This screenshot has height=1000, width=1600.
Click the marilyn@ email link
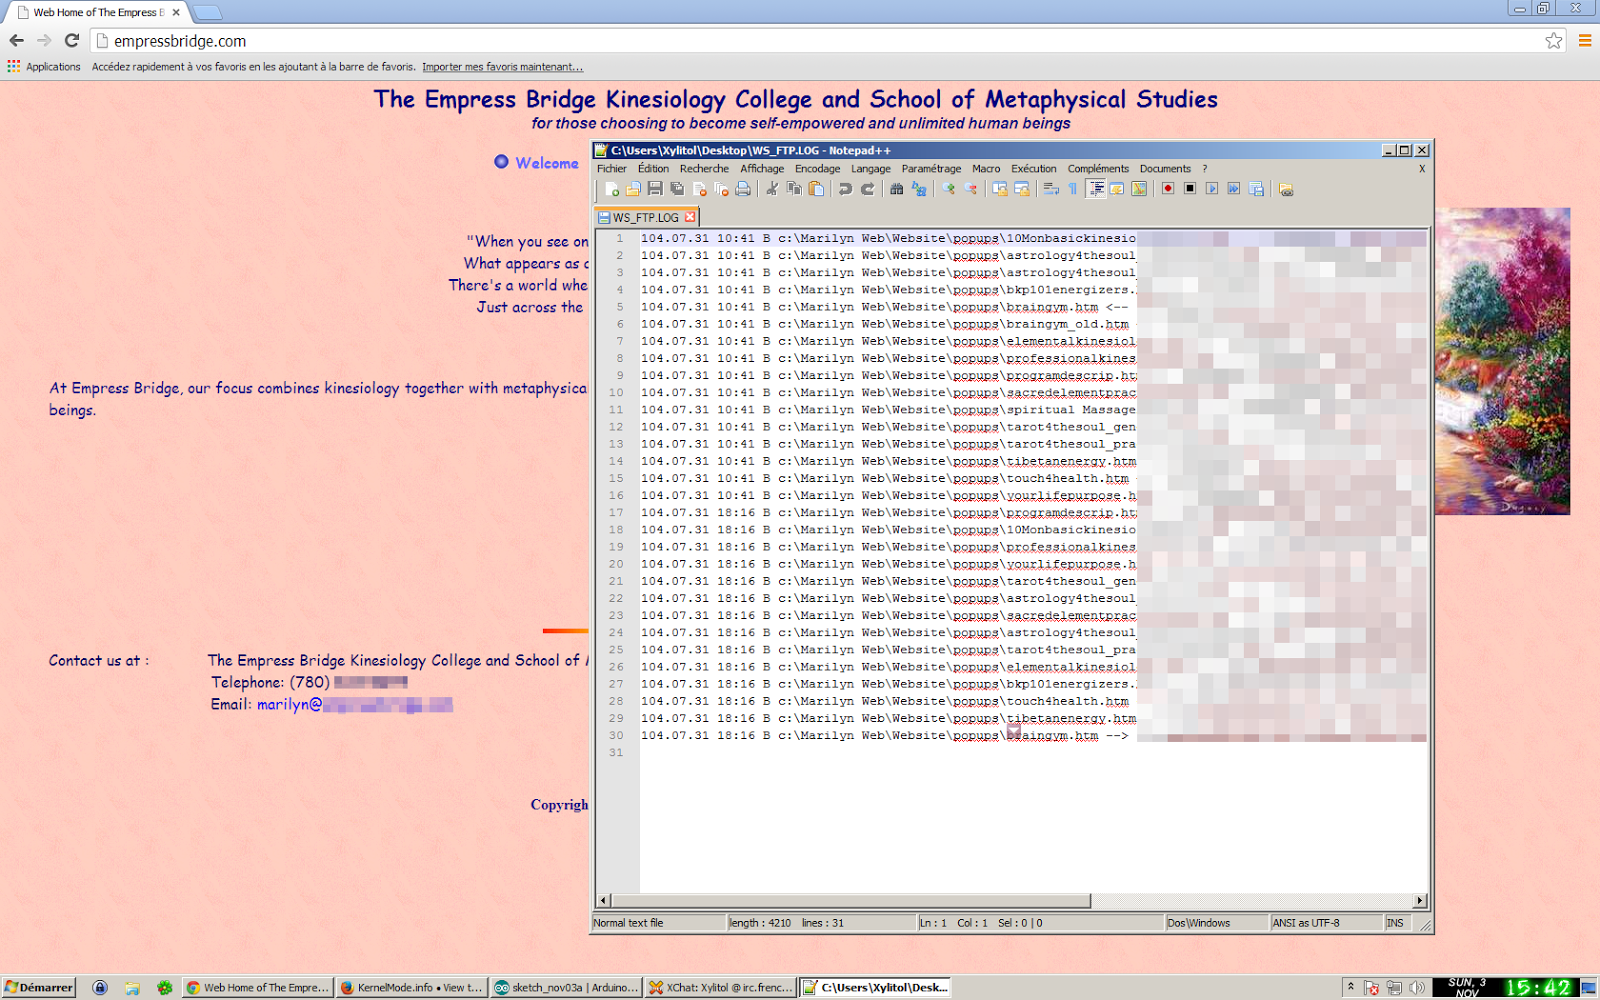[355, 705]
